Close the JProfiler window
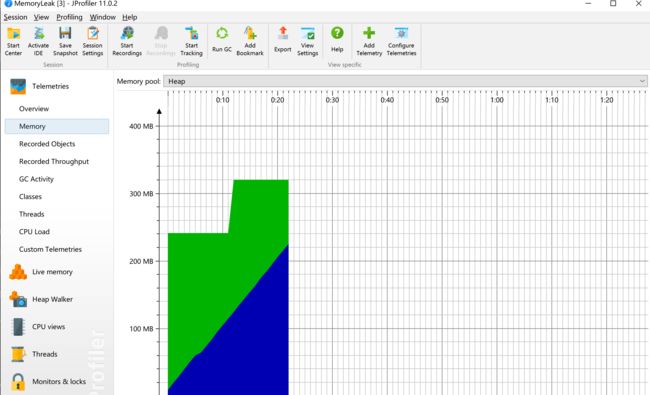Viewport: 650px width, 395px height. (x=638, y=4)
